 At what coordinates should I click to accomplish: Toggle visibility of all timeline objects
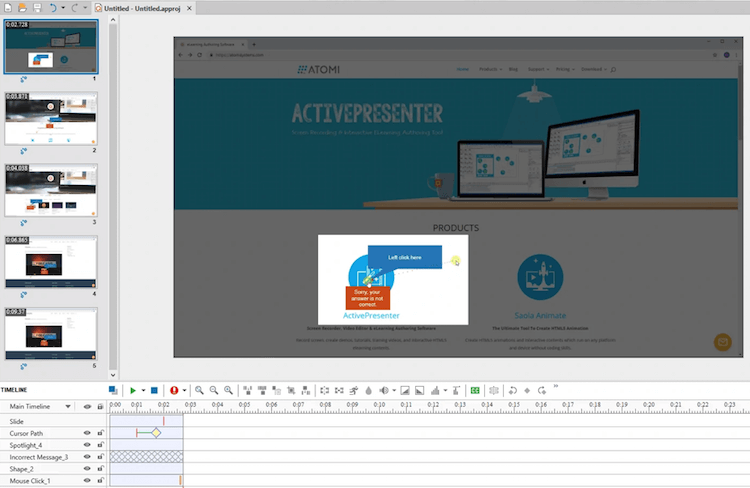pyautogui.click(x=87, y=407)
